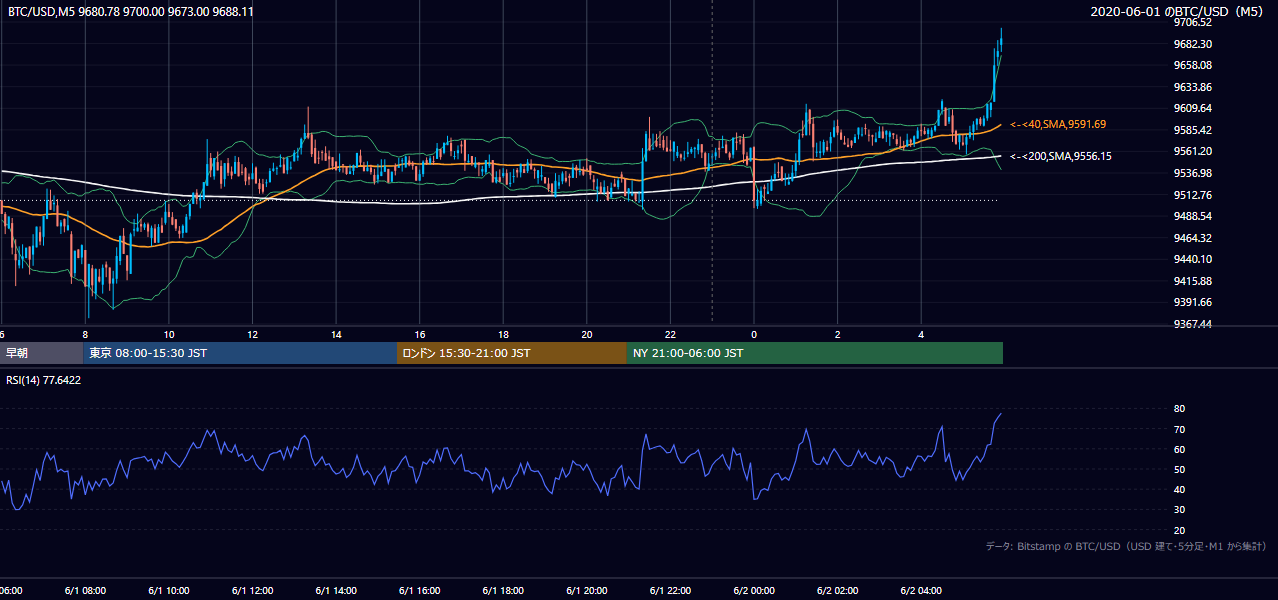Select the Tokyo 08:00-15:30 JST session bar
The width and height of the screenshot is (1278, 600).
click(x=240, y=353)
